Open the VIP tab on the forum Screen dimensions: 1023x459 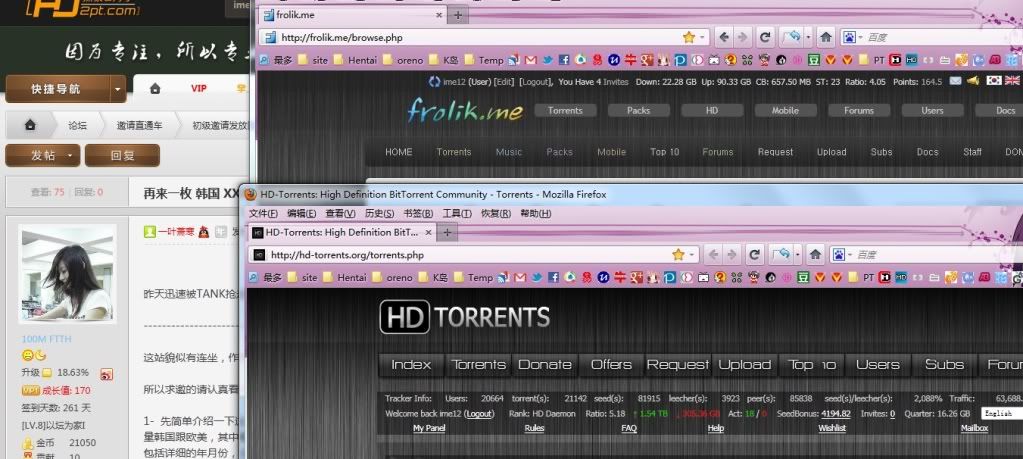[198, 89]
